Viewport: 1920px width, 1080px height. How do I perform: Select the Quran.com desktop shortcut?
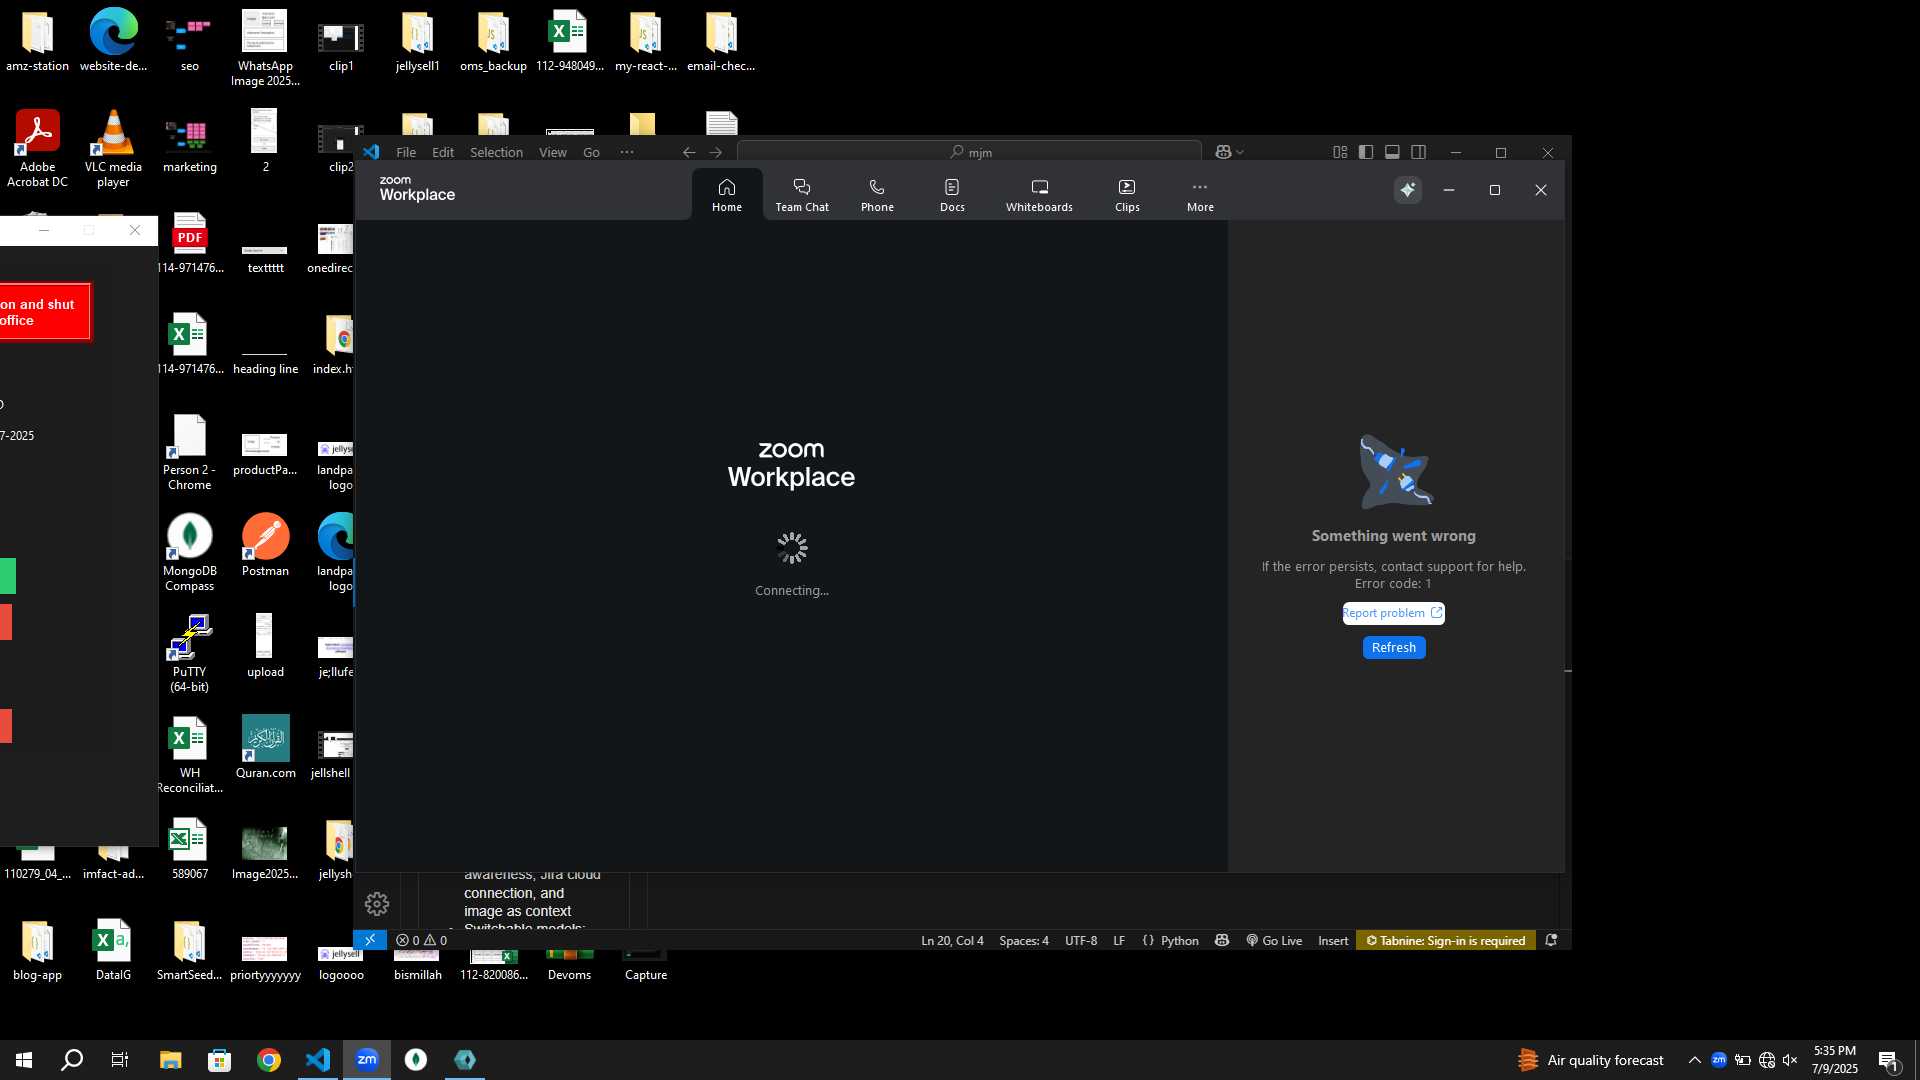(265, 748)
